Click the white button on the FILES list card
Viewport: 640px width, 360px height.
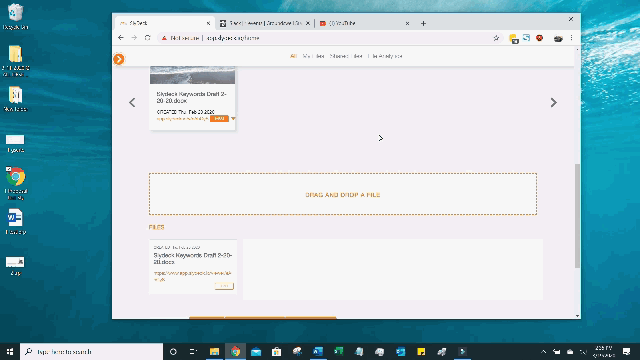click(x=224, y=286)
